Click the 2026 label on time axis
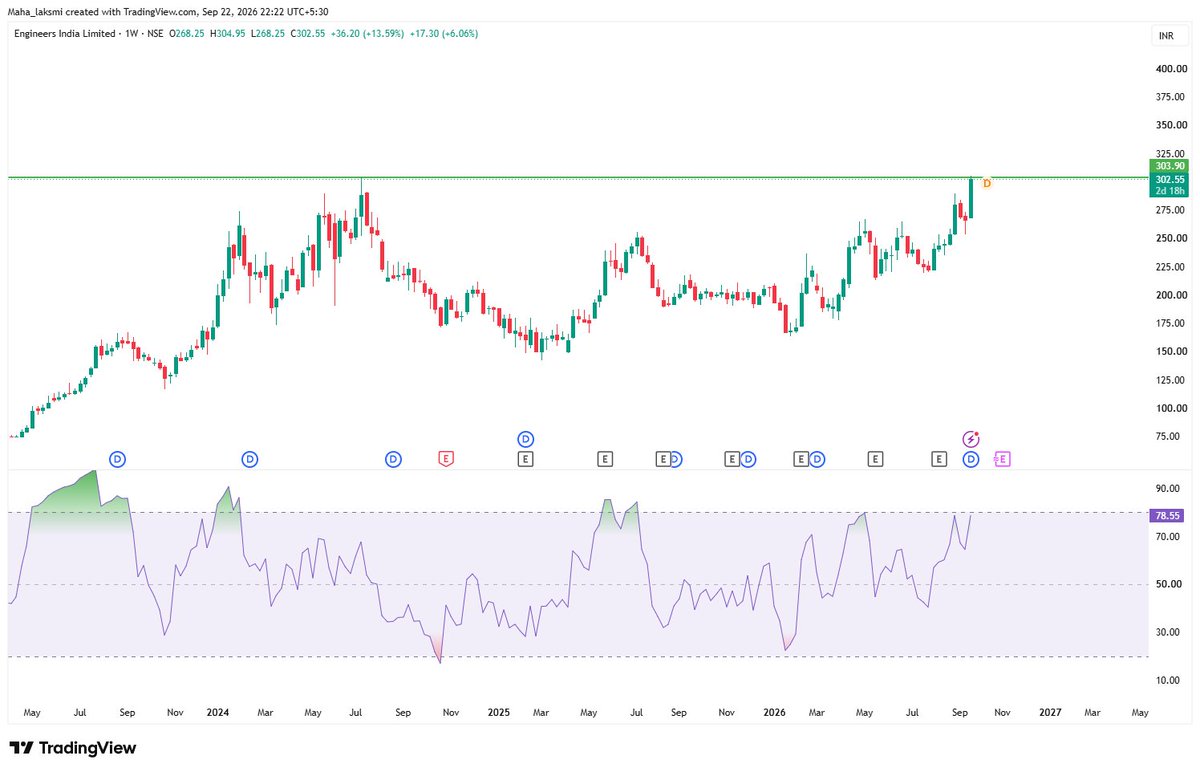Screen dimensions: 1200x772 pyautogui.click(x=774, y=713)
